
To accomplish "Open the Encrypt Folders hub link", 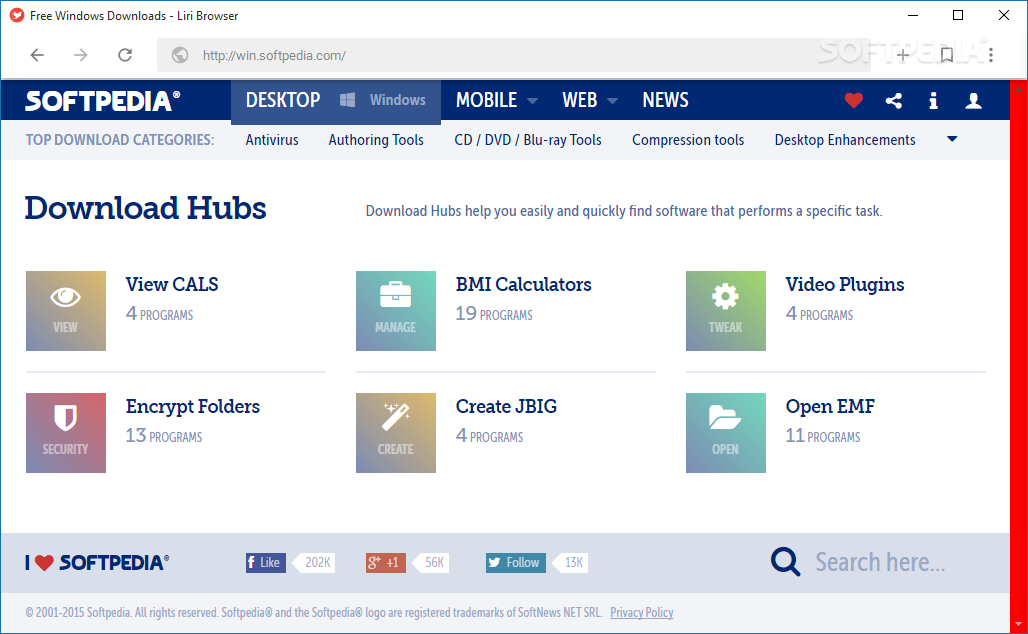I will (x=193, y=406).
